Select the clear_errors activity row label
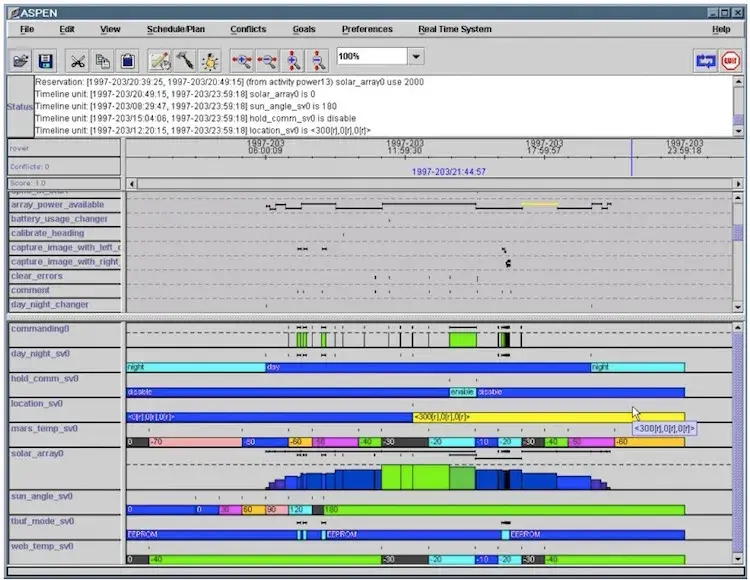The image size is (750, 580). [65, 276]
